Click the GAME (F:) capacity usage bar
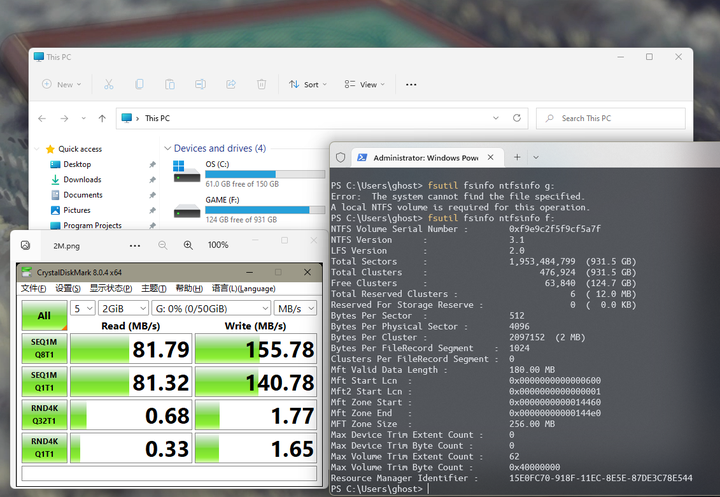The image size is (720, 497). 265,210
